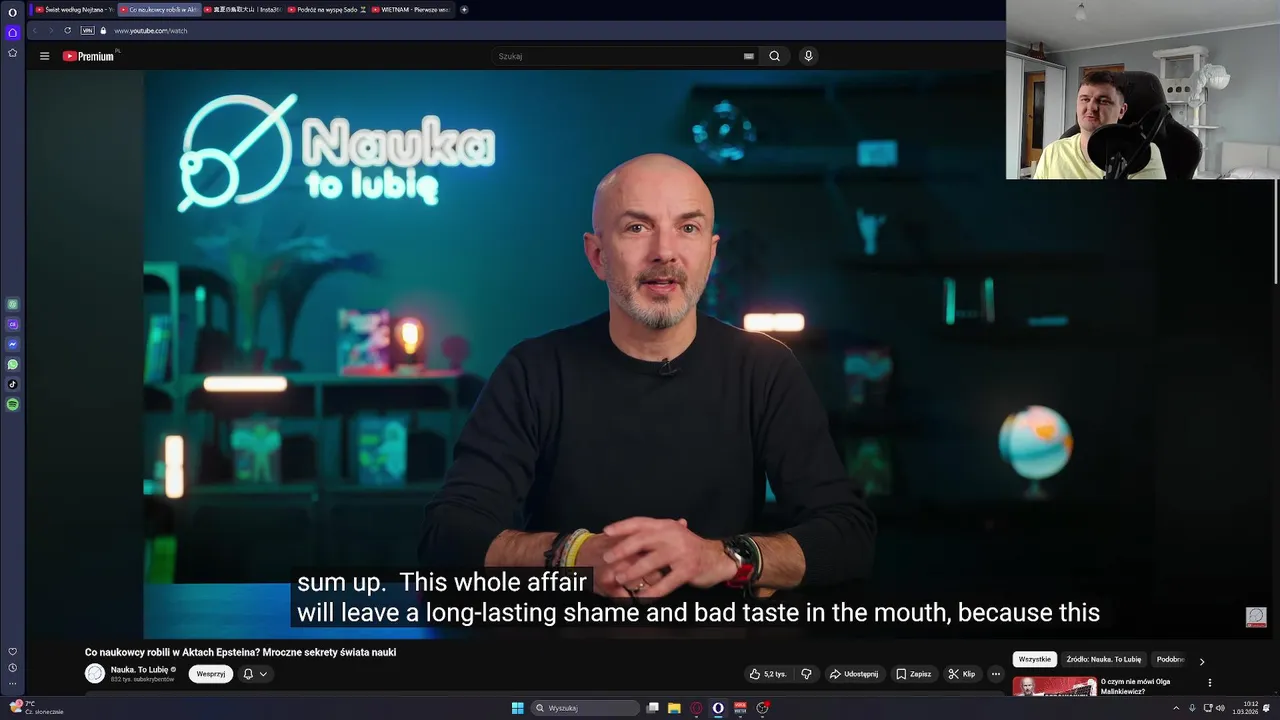Click the notification bell icon
1280x720 pixels.
(248, 674)
